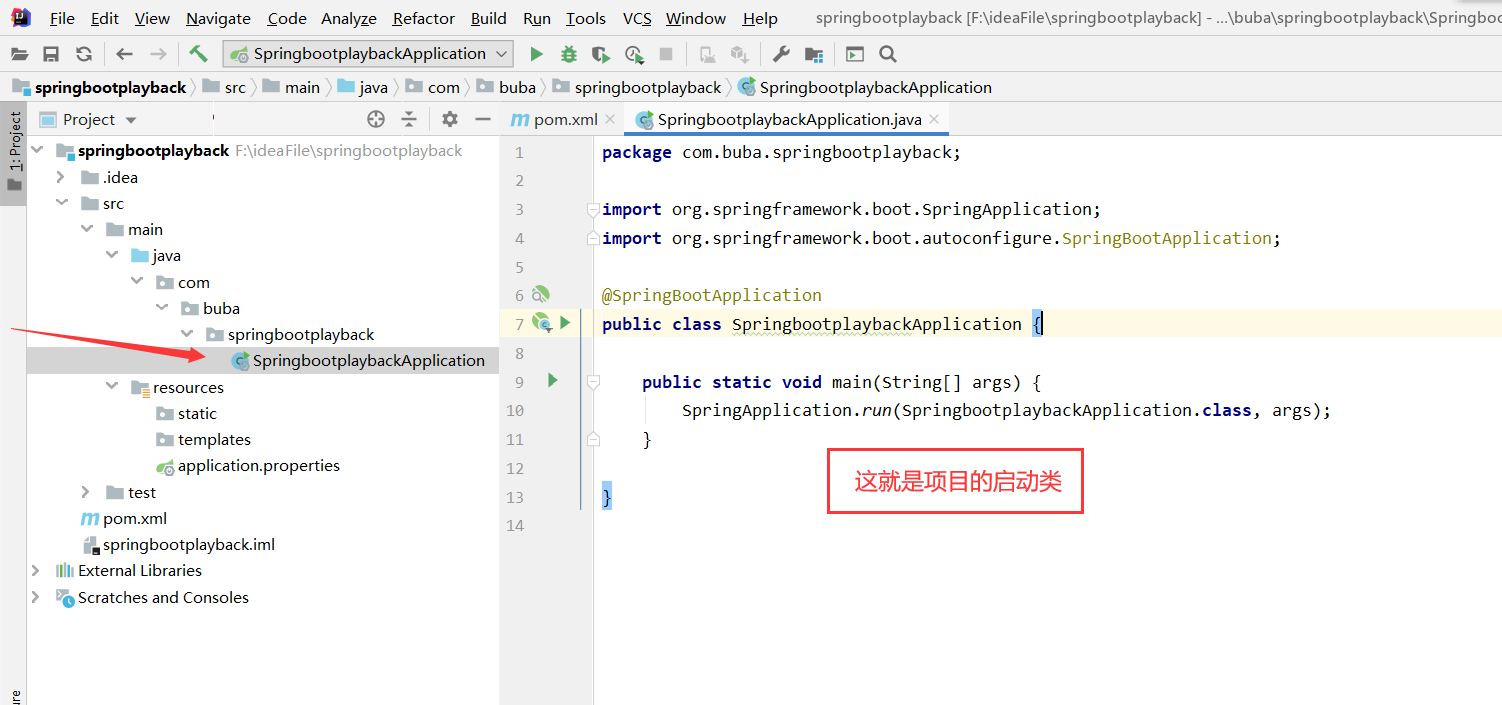
Task: Select pom.xml file in project tree
Action: pyautogui.click(x=124, y=518)
